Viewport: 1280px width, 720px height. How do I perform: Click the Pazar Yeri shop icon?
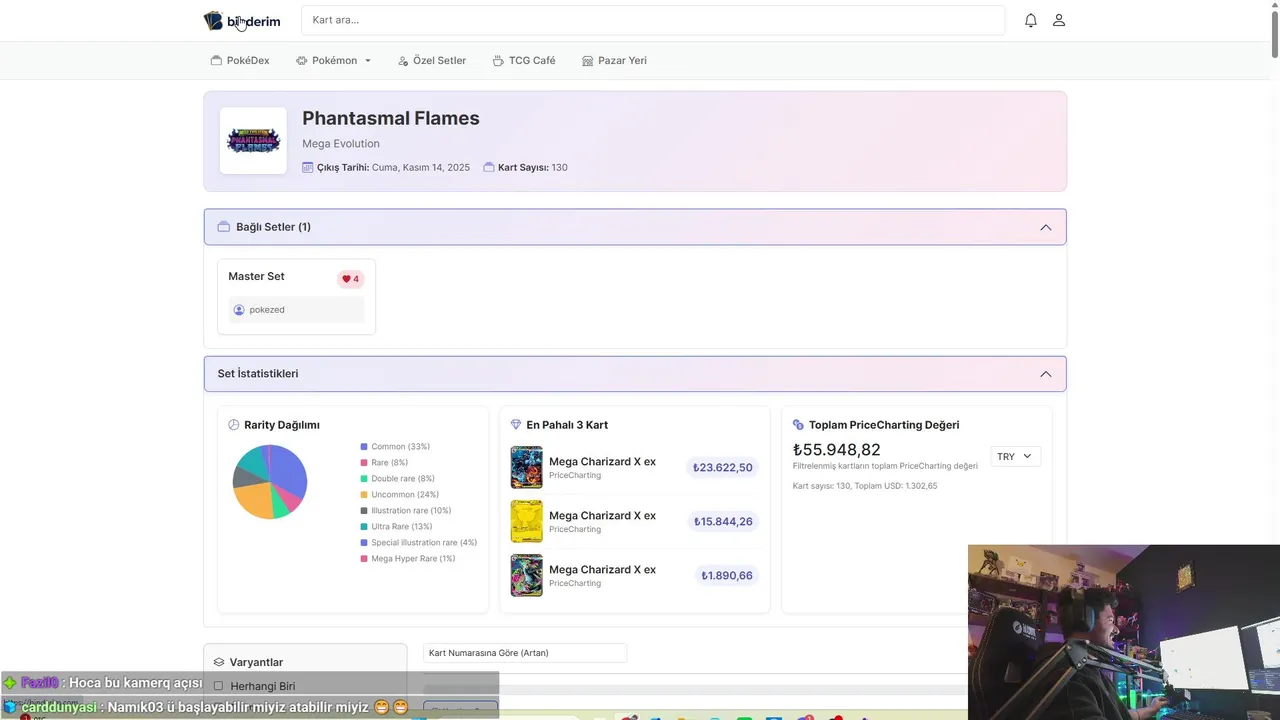tap(587, 60)
